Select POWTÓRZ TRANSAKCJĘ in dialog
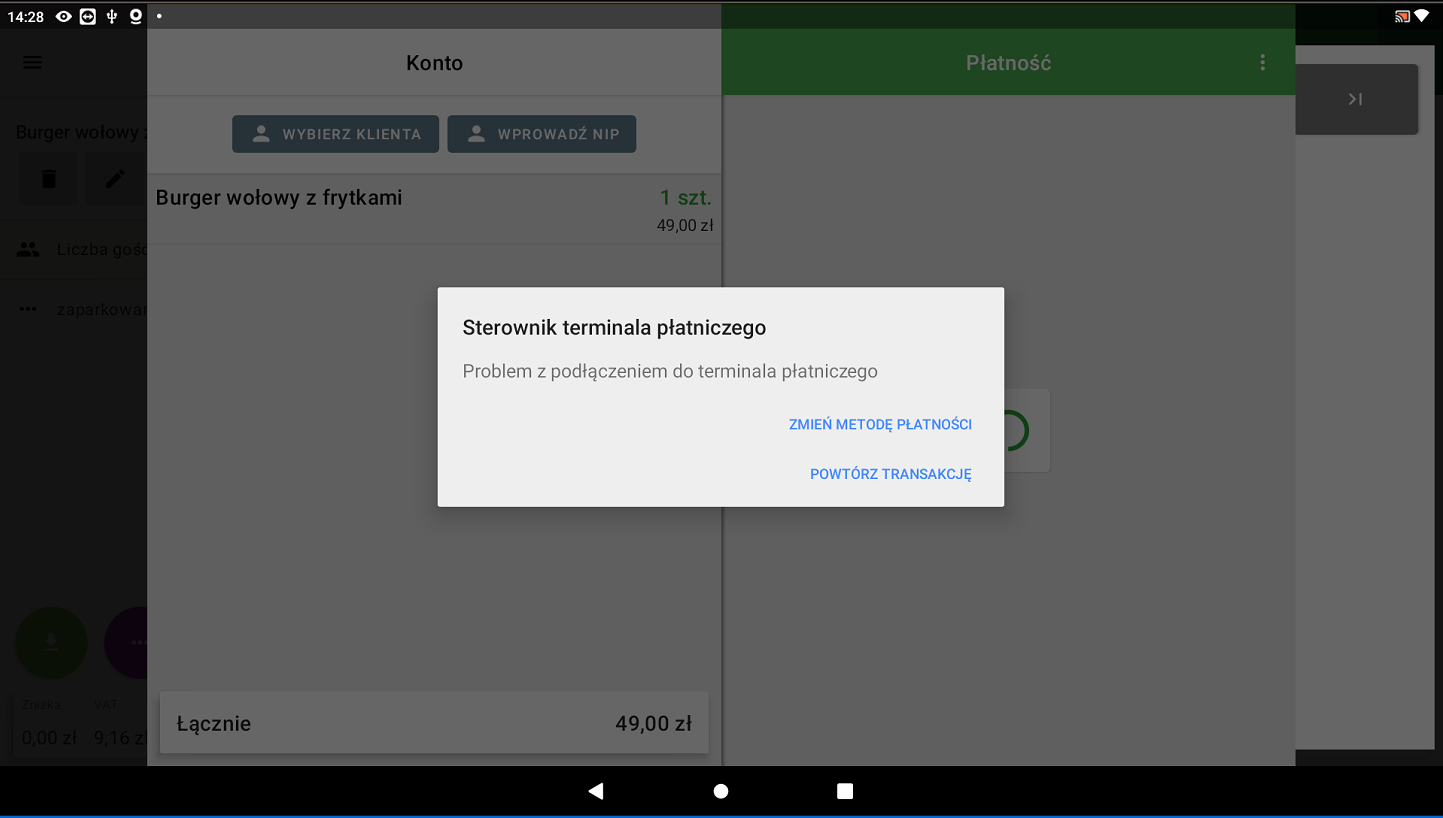 coord(890,474)
